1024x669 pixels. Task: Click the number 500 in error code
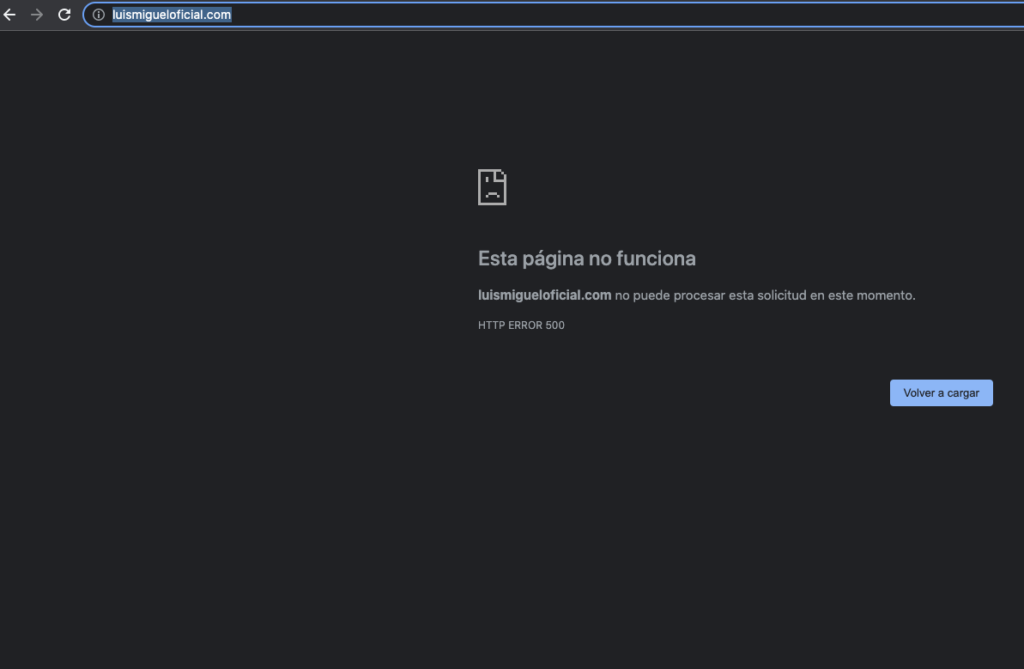(555, 325)
